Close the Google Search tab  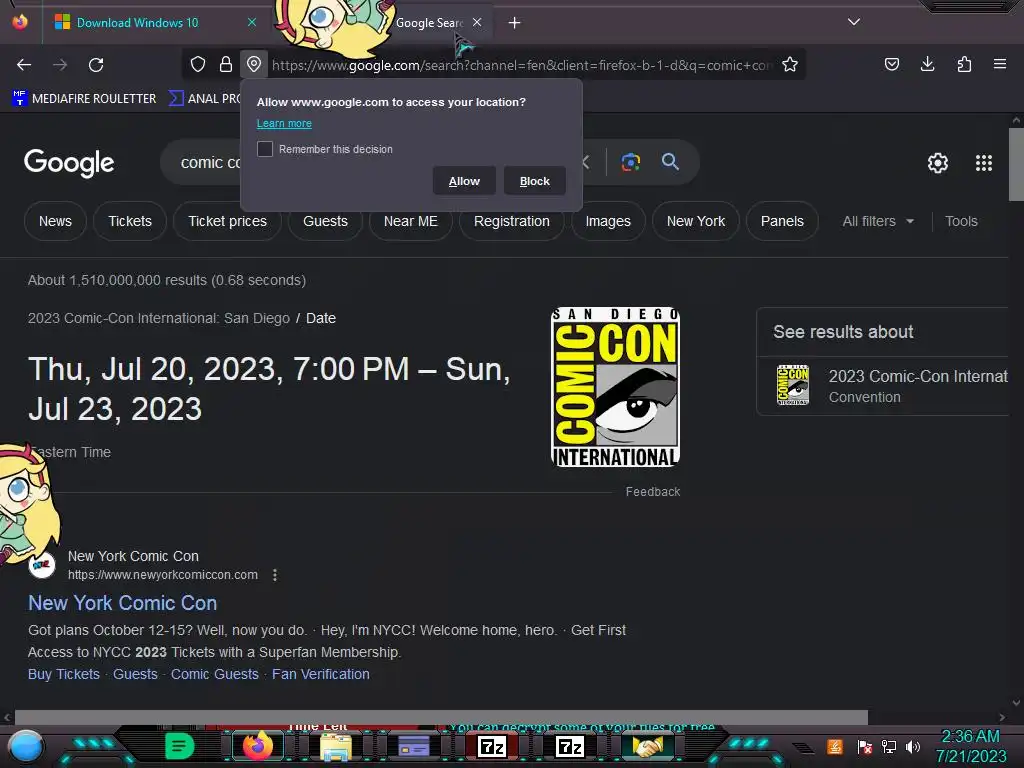pos(477,22)
